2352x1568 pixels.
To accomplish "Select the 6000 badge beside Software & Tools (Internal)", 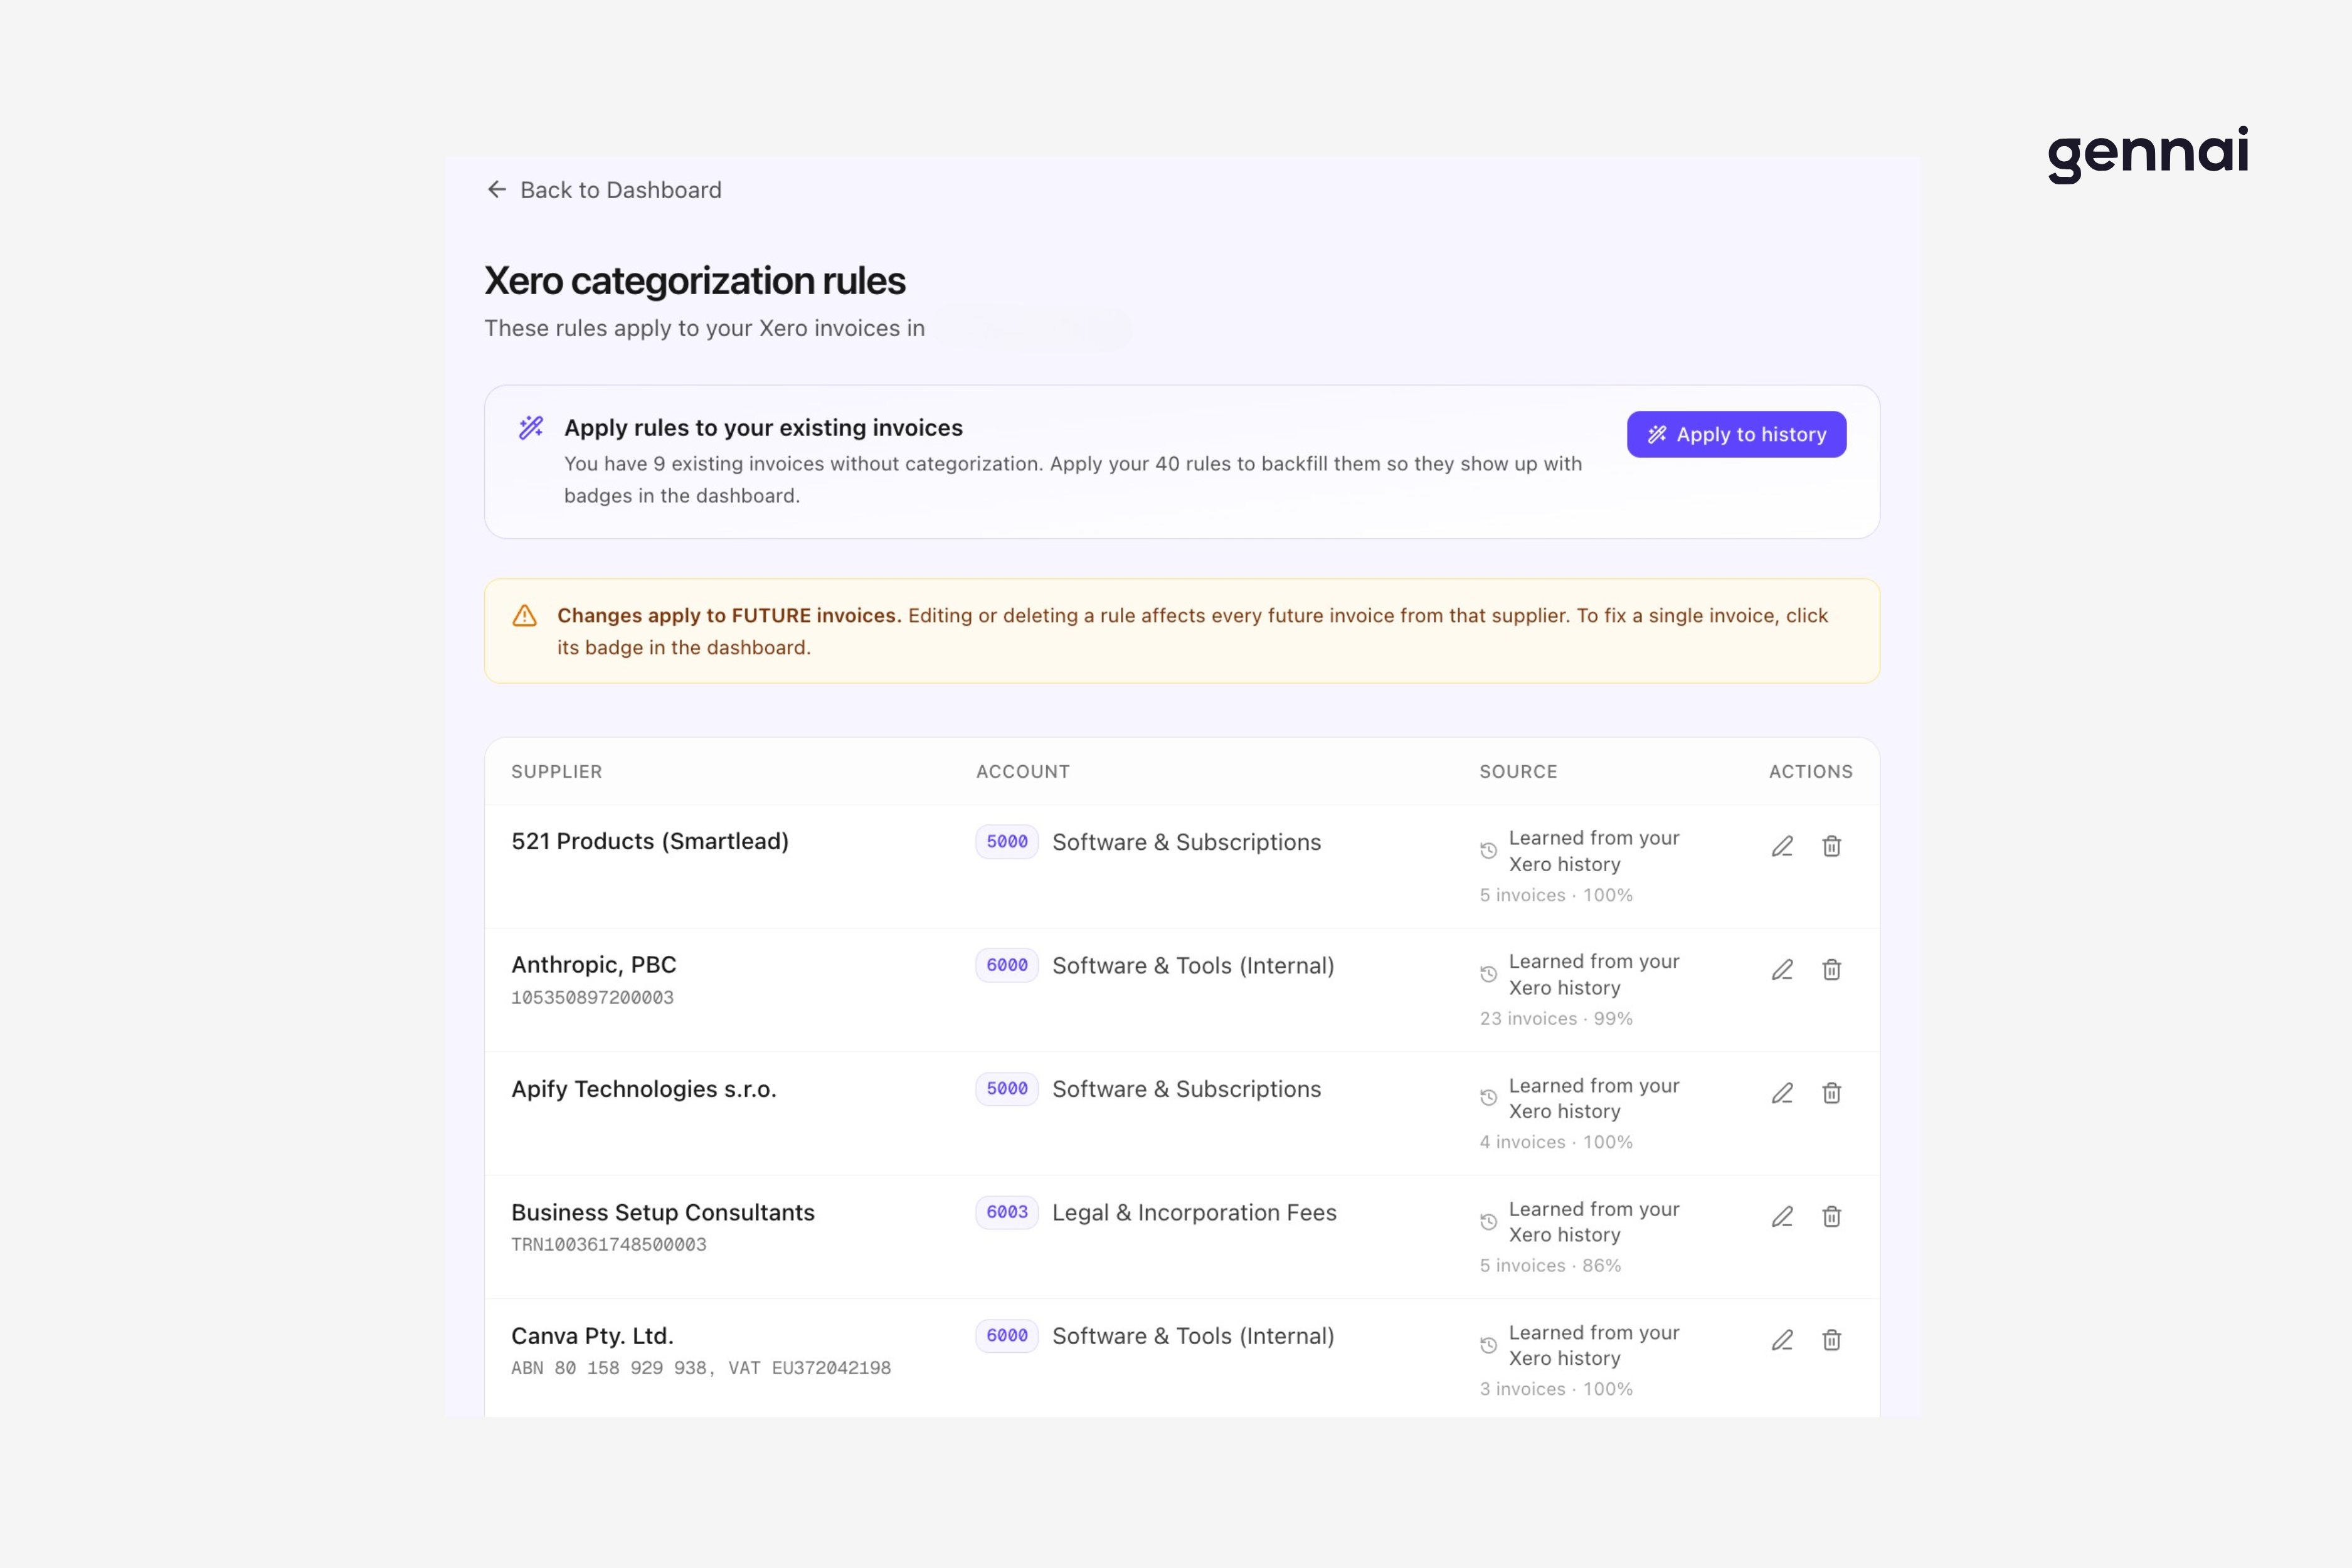I will pos(1006,965).
